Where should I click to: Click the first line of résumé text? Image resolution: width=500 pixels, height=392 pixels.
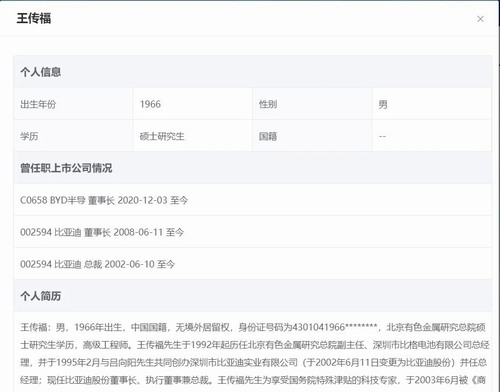click(x=253, y=327)
